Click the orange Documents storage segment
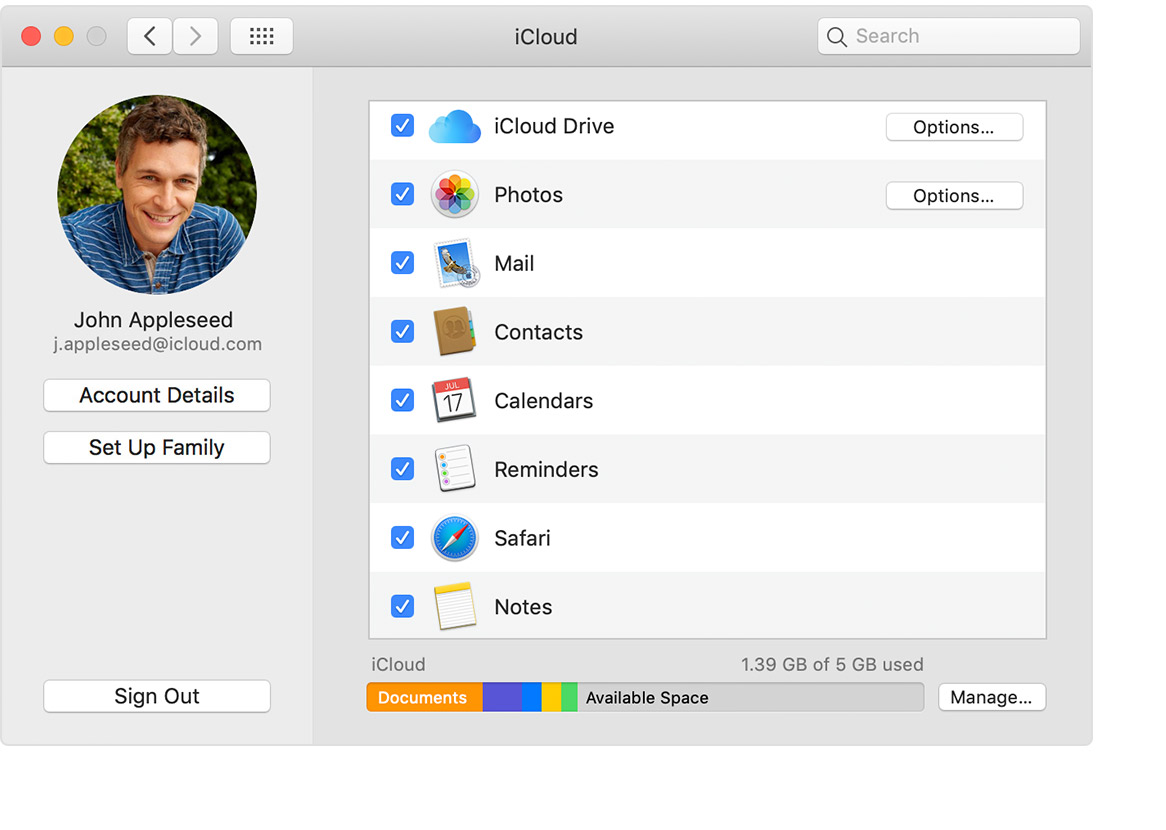Screen dimensions: 1166x830 click(x=424, y=697)
